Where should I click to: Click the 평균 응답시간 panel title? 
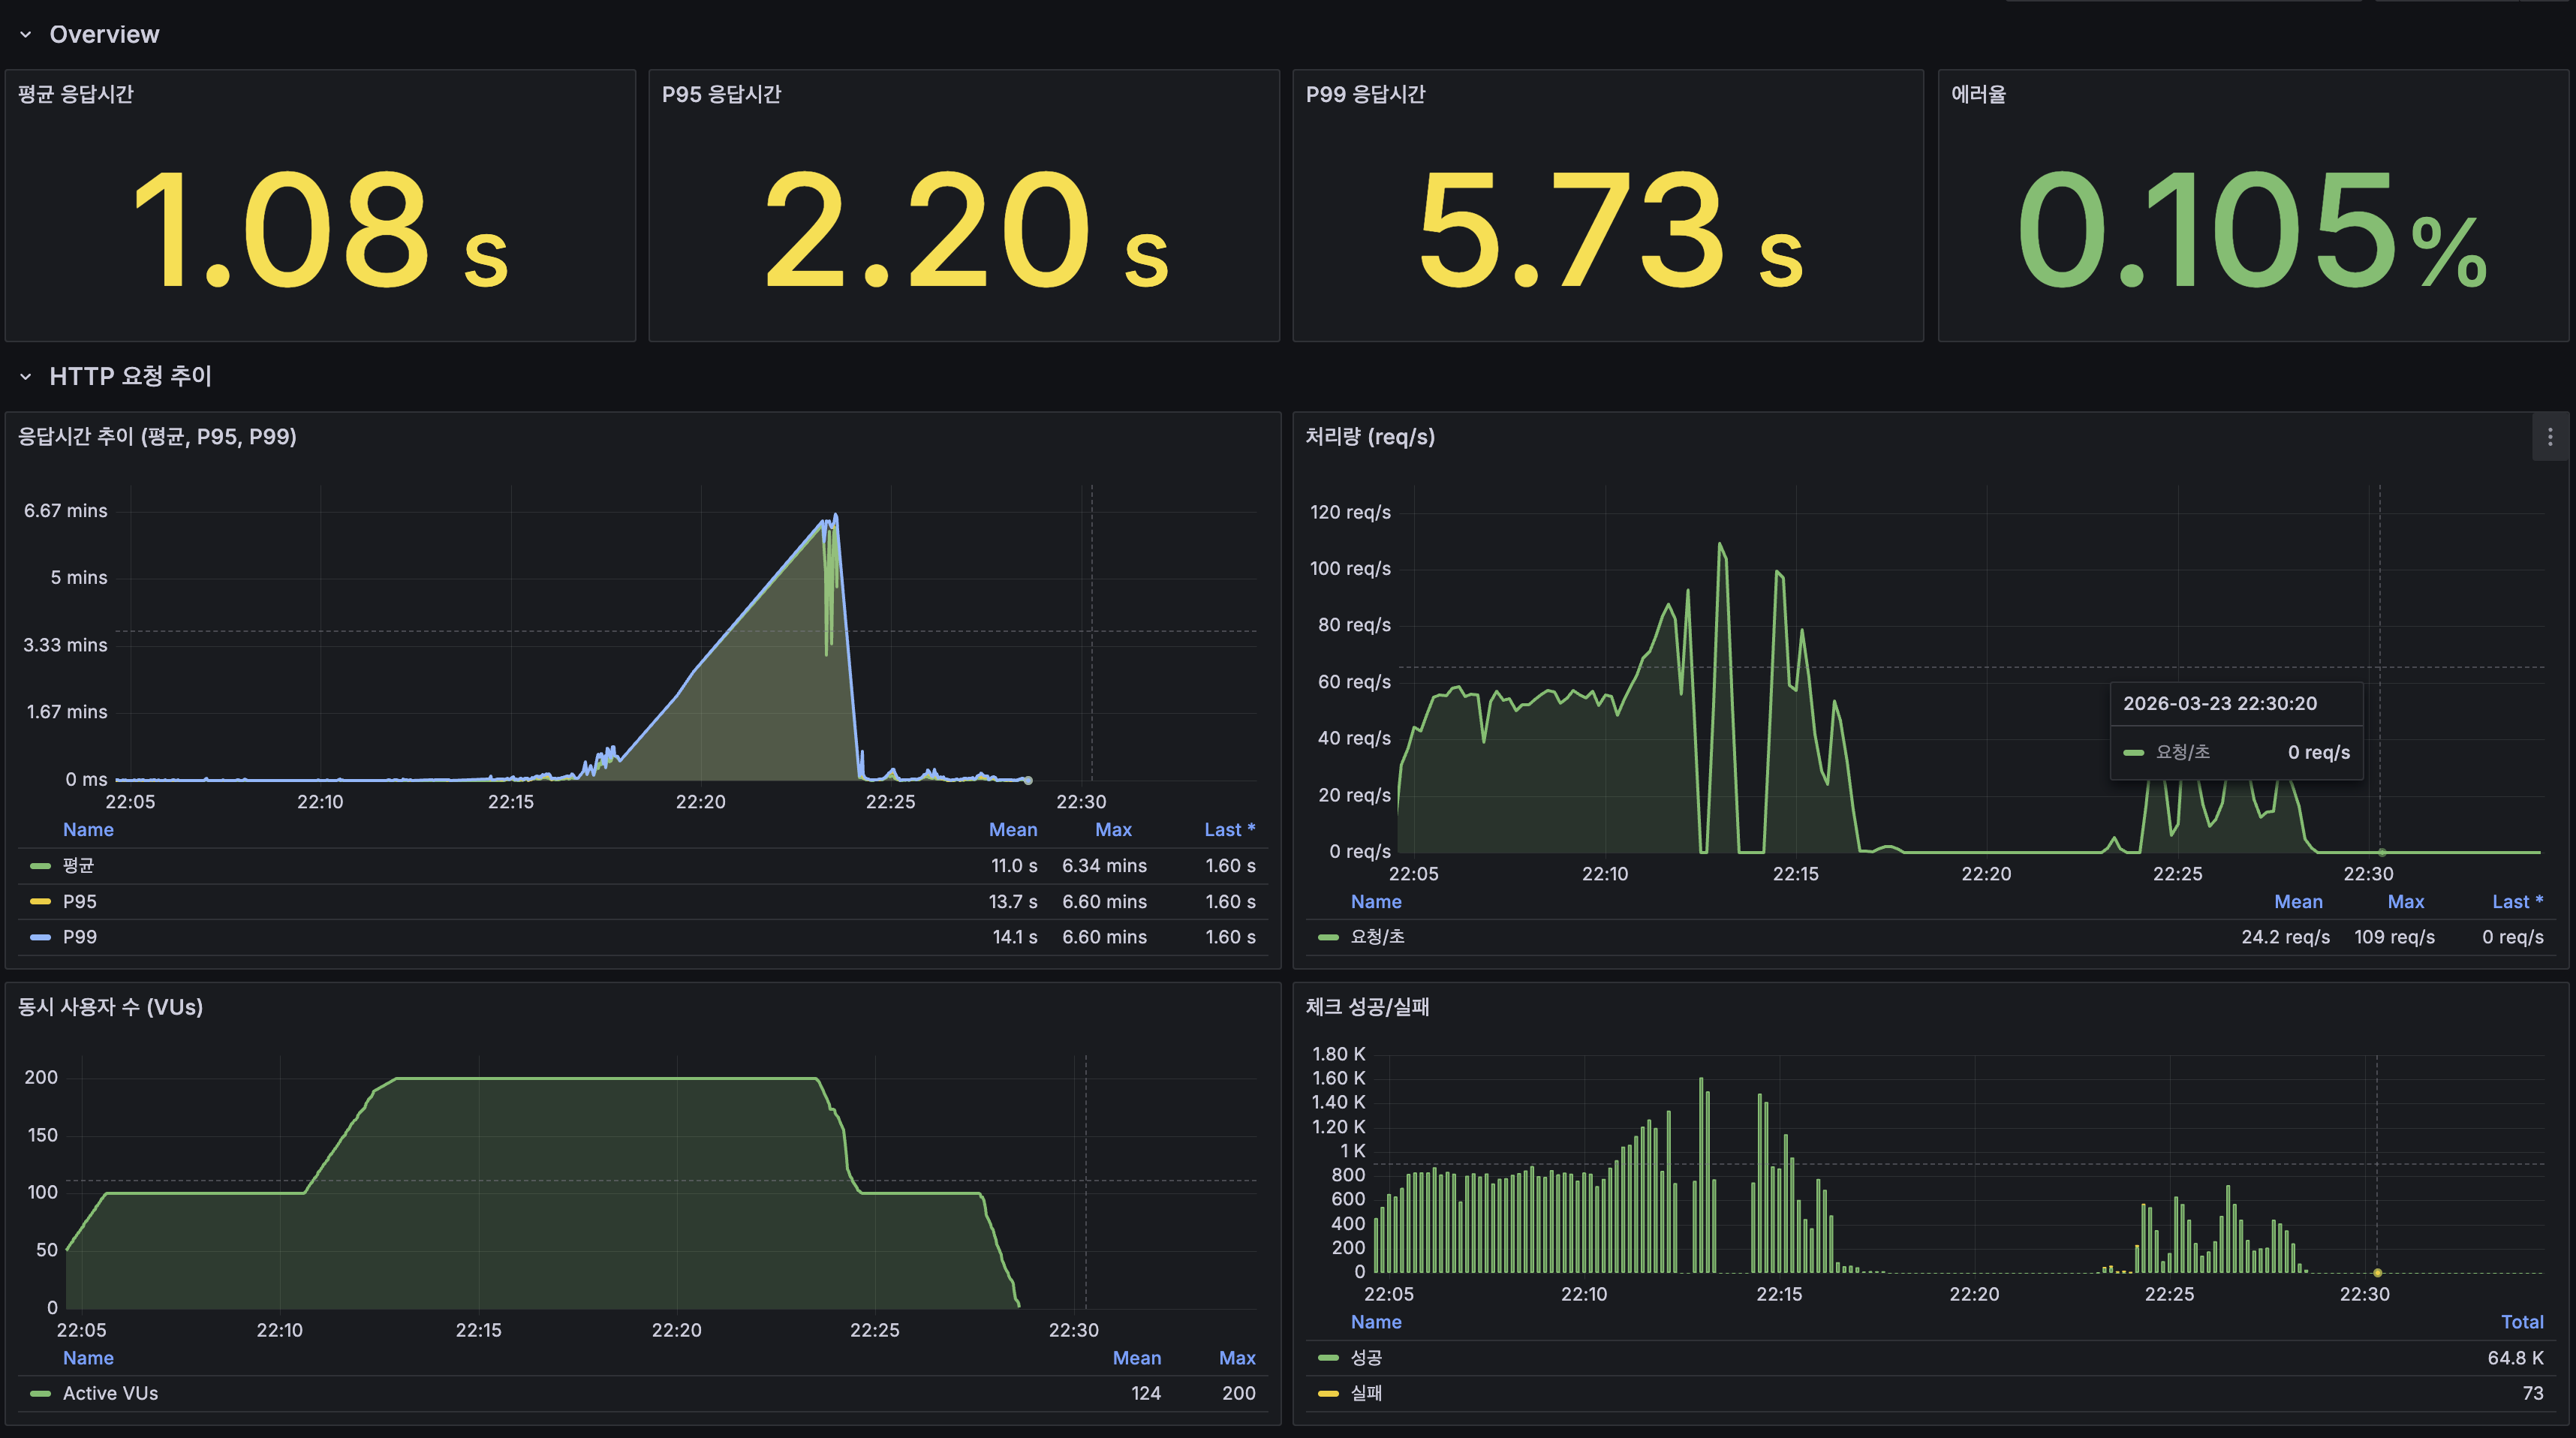pyautogui.click(x=76, y=94)
